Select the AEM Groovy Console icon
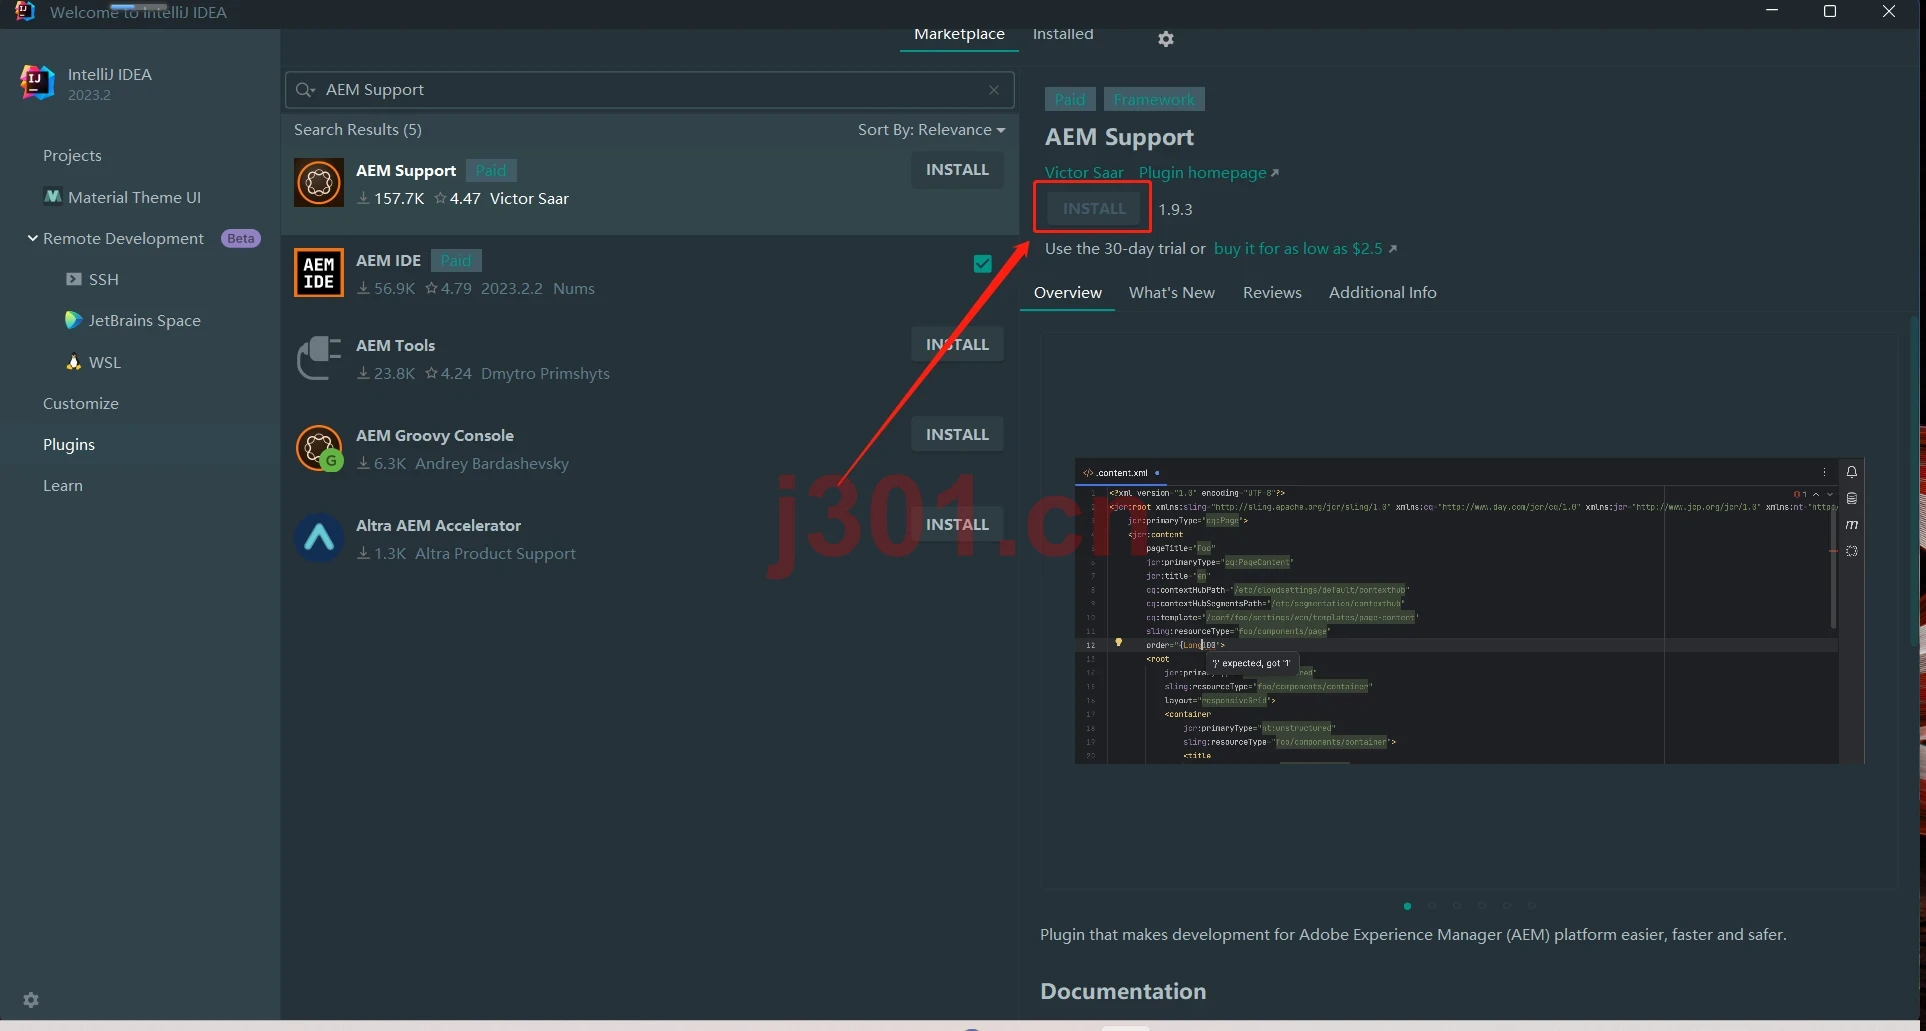Image resolution: width=1926 pixels, height=1031 pixels. [319, 448]
